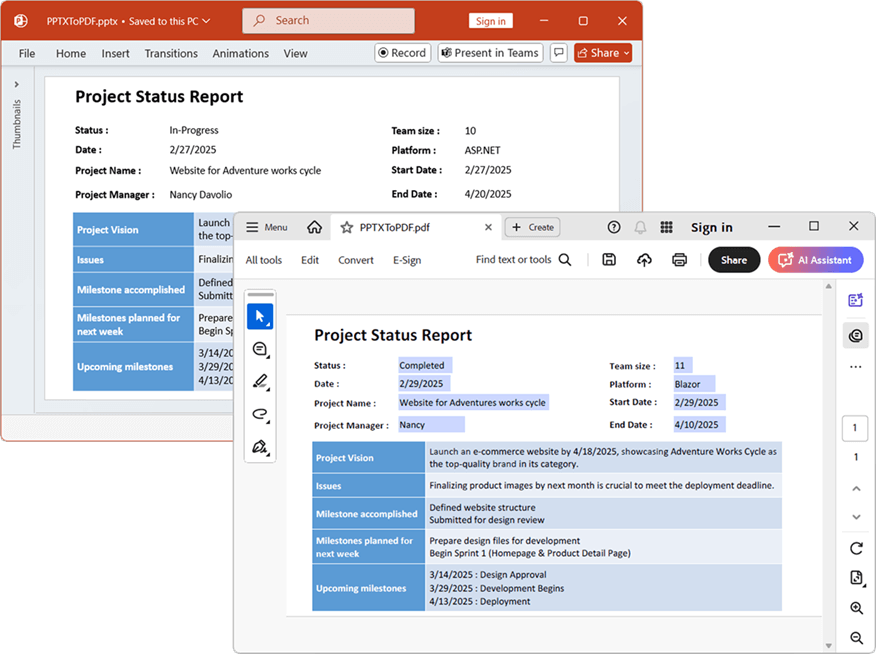The image size is (876, 654).
Task: Open the E-Sign menu
Action: 407,260
